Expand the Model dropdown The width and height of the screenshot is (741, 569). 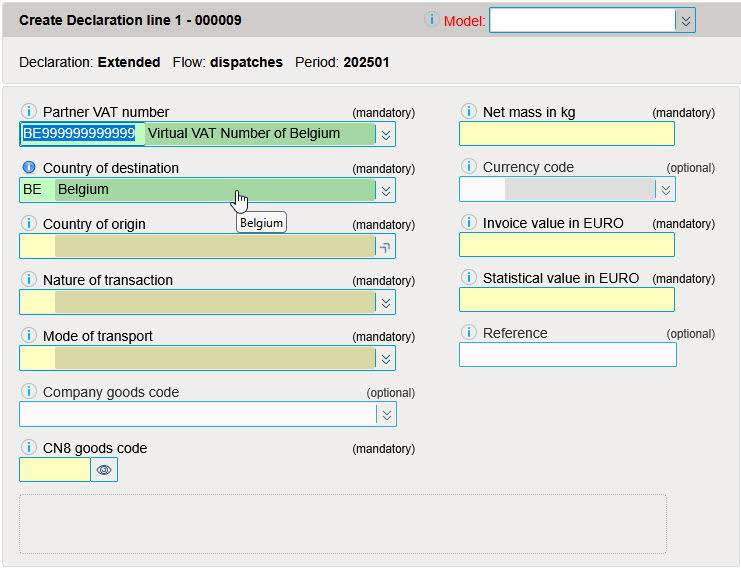684,21
